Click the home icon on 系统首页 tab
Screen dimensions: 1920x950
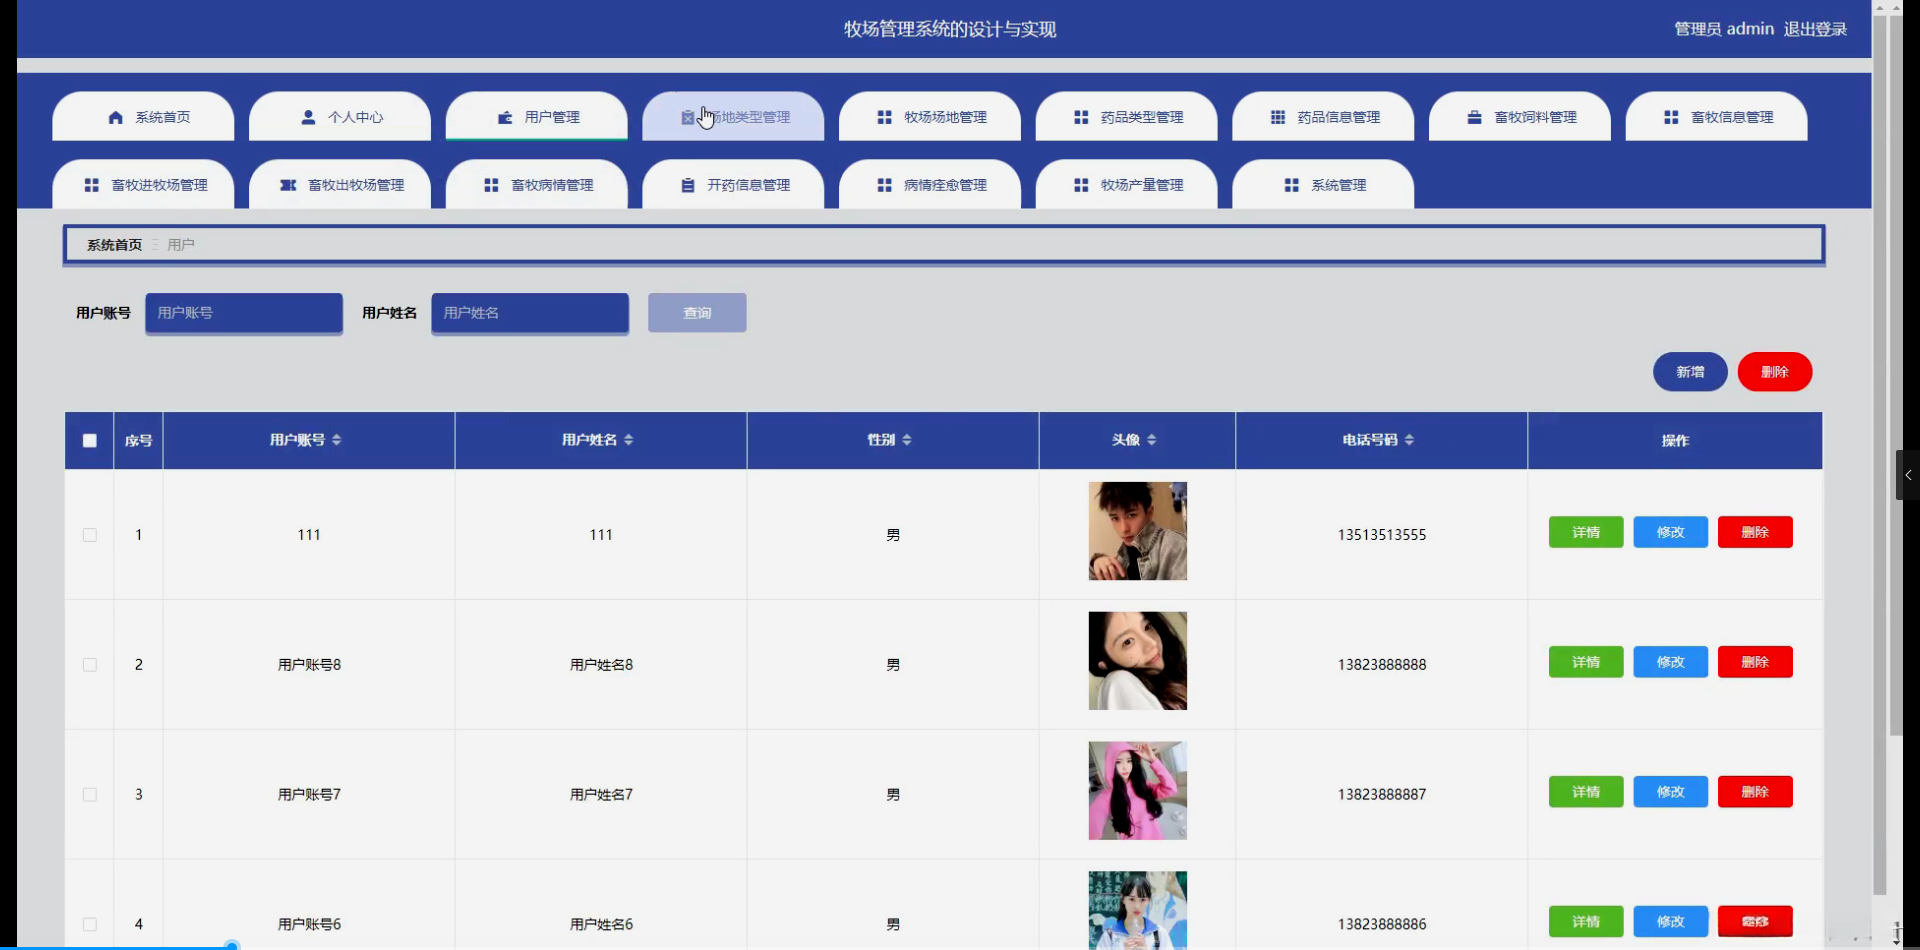116,118
